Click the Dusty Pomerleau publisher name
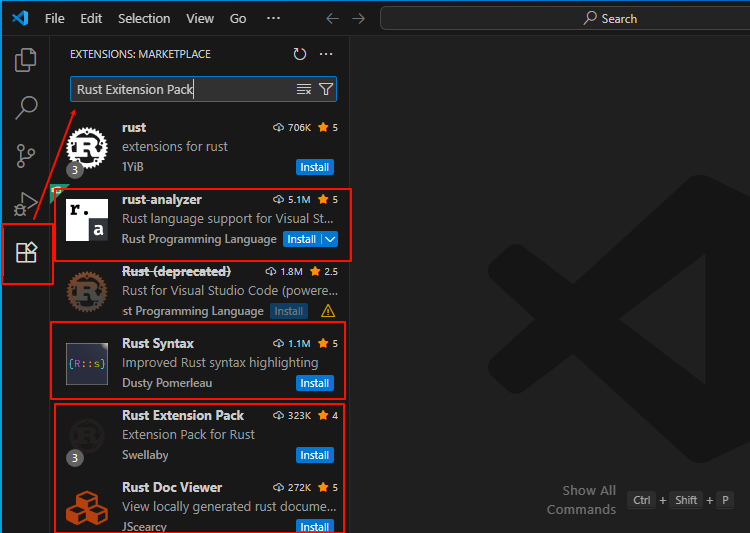Viewport: 750px width, 533px height. coord(167,383)
